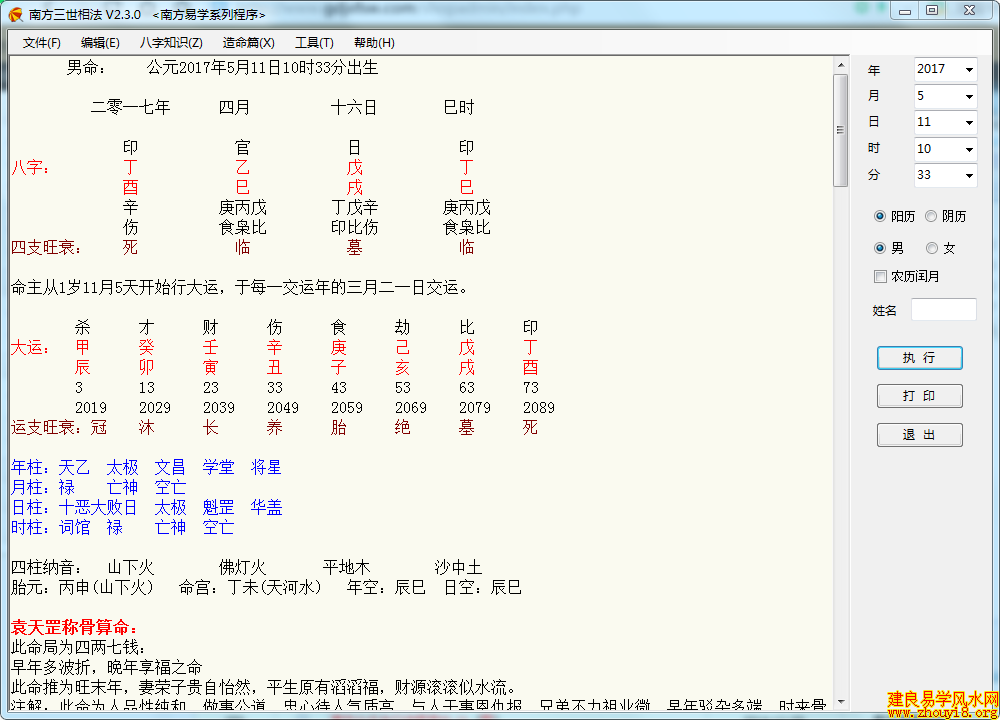The height and width of the screenshot is (720, 1000).
Task: Click the app icon in the title bar
Action: click(x=15, y=15)
